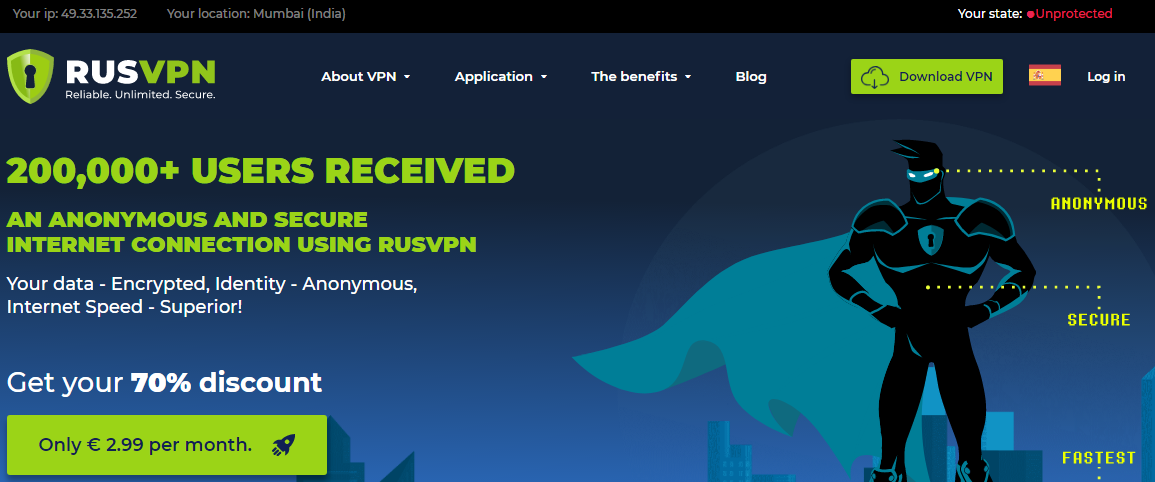
Task: Open the Application menu
Action: [501, 77]
